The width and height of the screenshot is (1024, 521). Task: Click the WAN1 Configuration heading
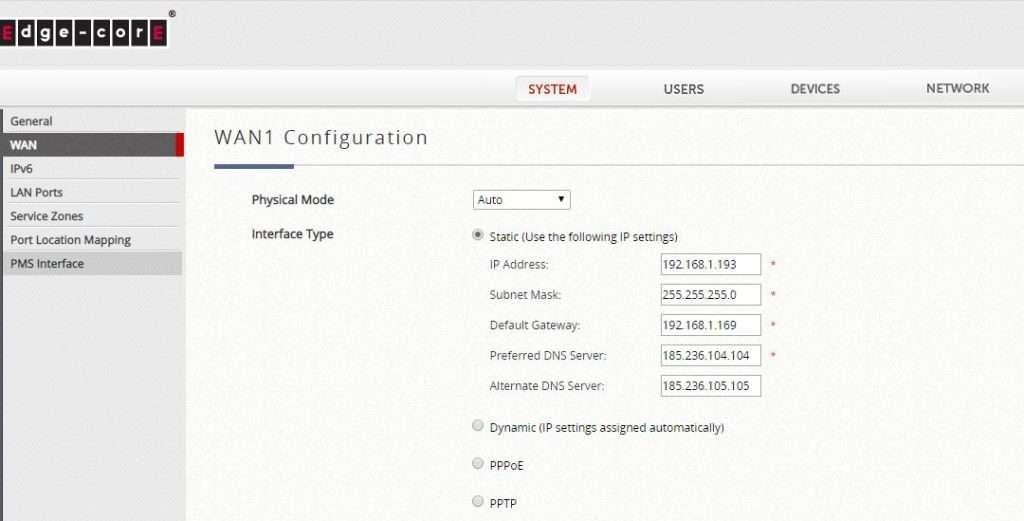(x=321, y=138)
